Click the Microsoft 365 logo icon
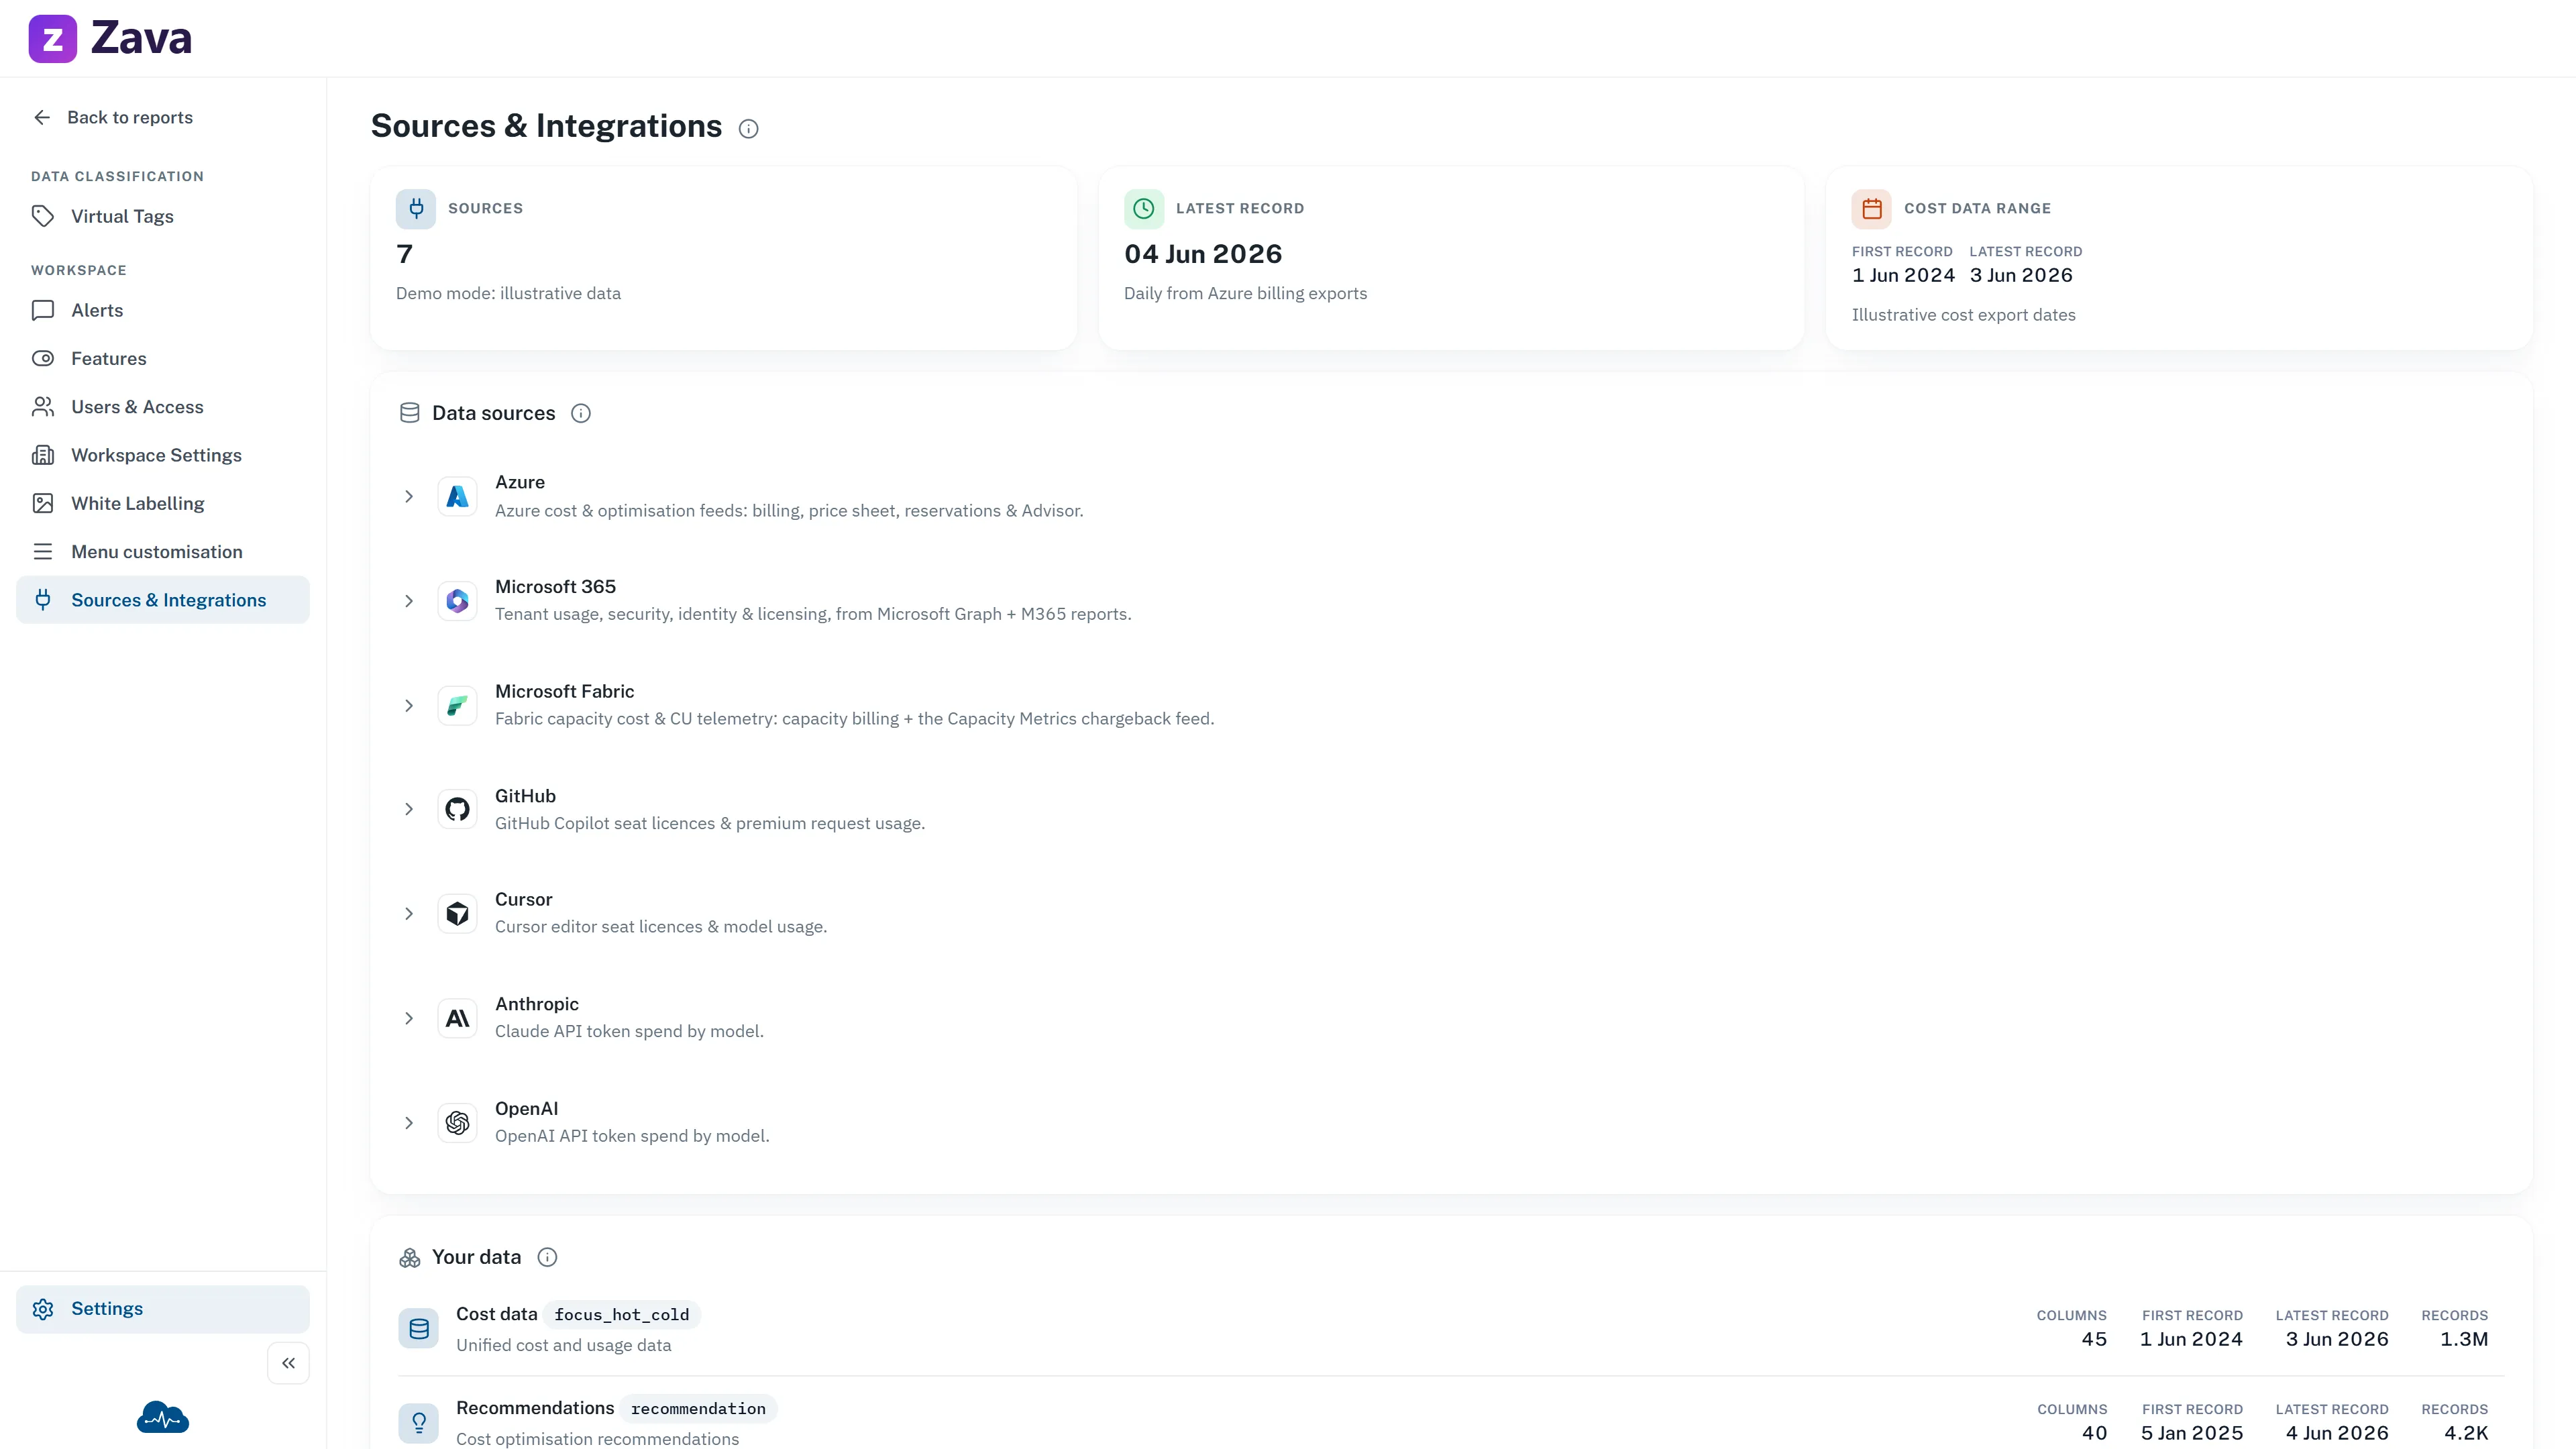Screen dimensions: 2576x1449 pos(458,601)
